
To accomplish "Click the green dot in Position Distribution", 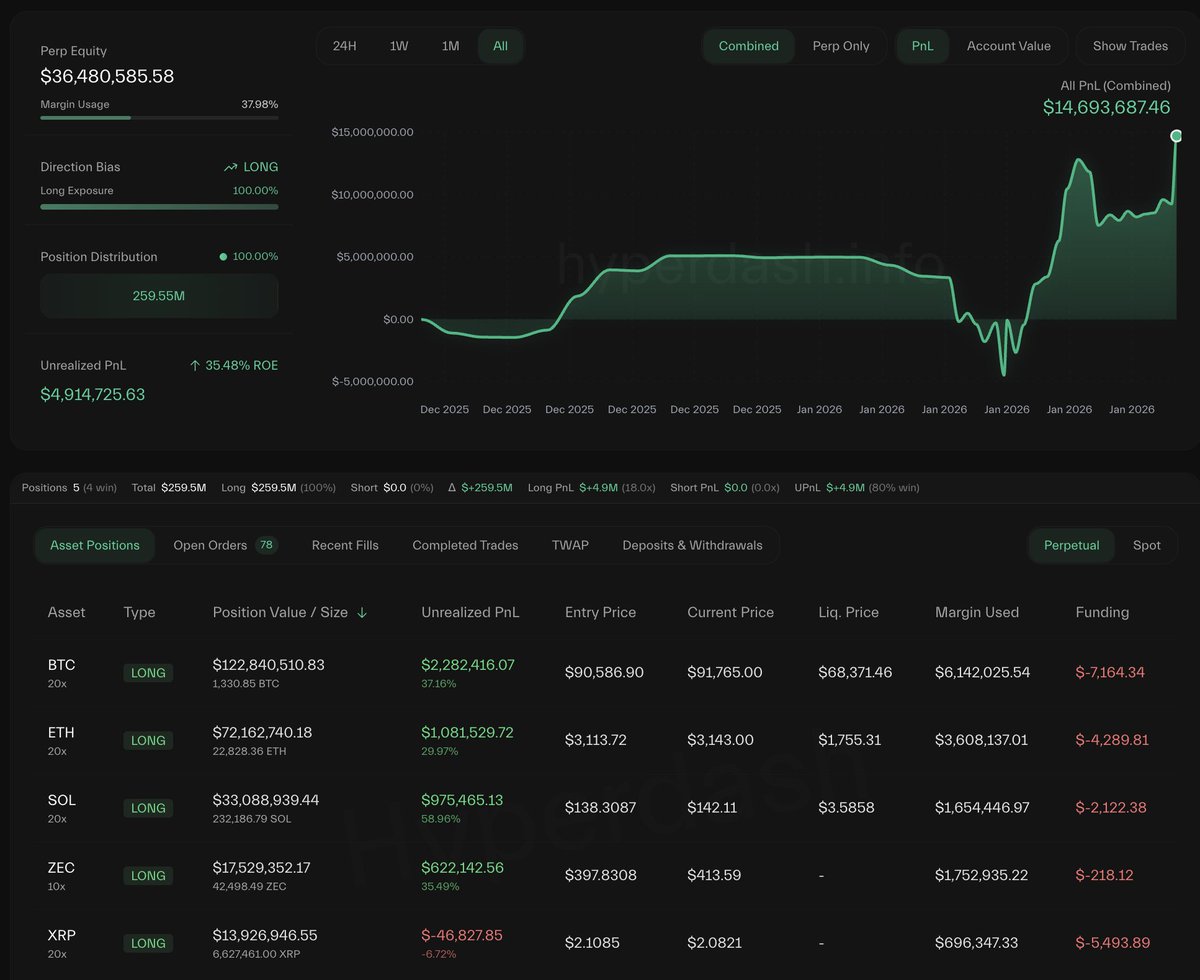I will tap(223, 257).
